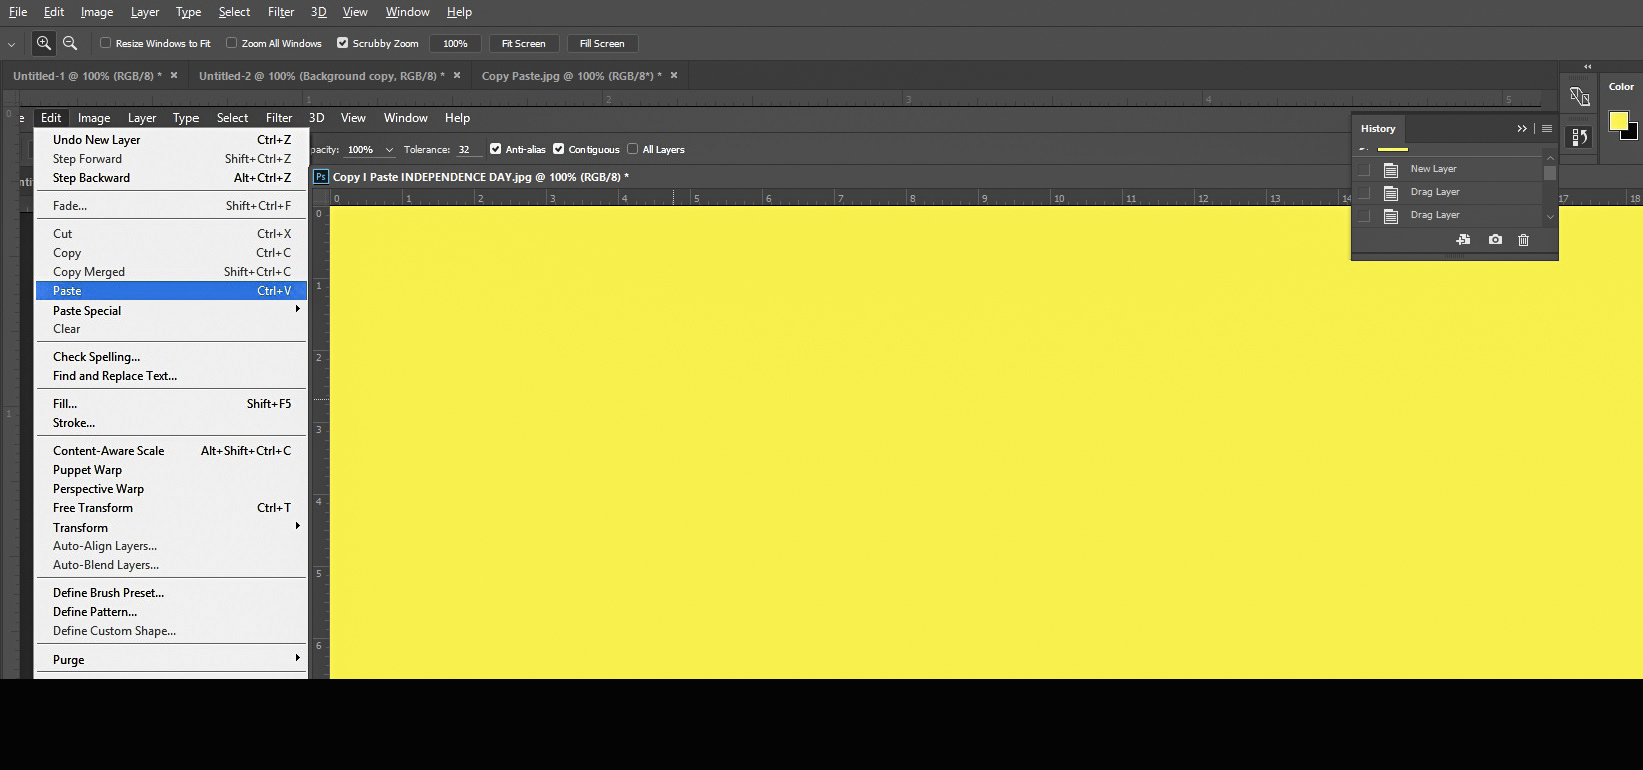Enable the All Layers checkbox

coord(632,149)
